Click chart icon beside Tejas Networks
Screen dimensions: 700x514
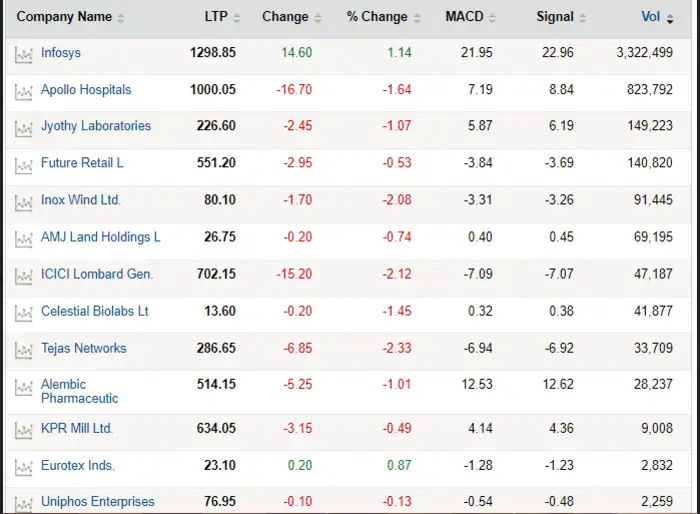tap(23, 350)
